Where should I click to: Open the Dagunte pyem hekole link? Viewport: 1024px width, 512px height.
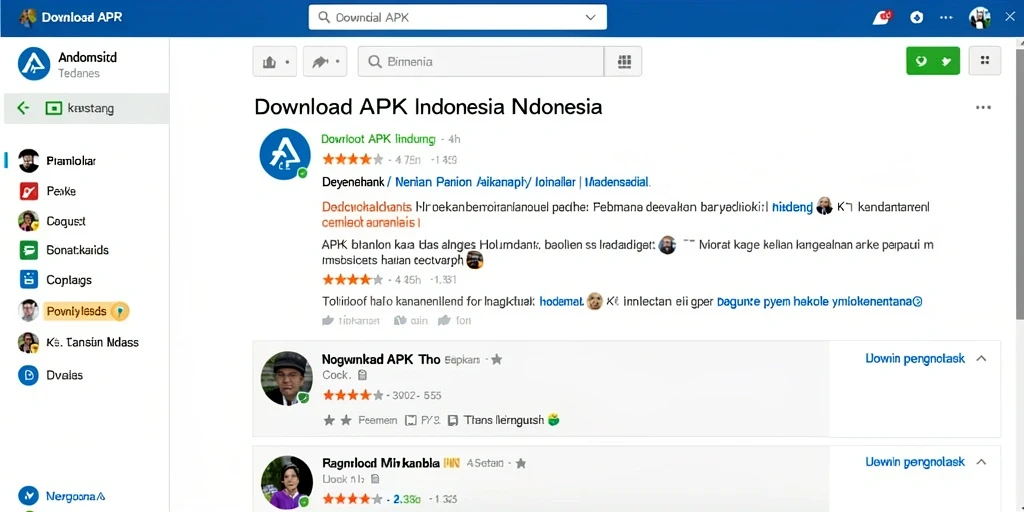pos(819,302)
